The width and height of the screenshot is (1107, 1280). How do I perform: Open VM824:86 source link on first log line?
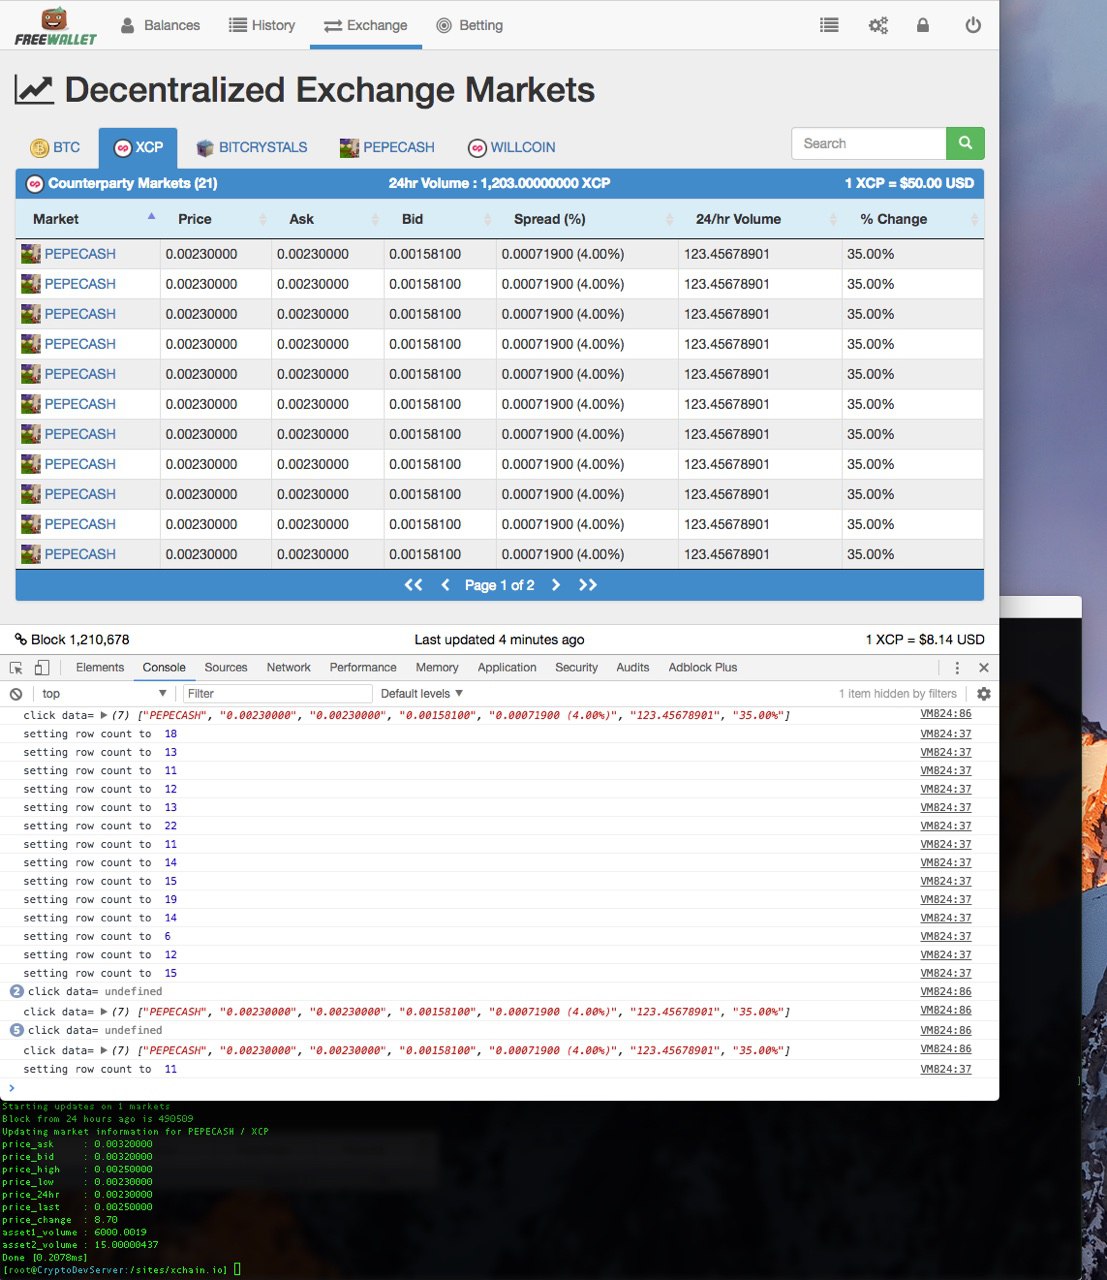pyautogui.click(x=946, y=714)
